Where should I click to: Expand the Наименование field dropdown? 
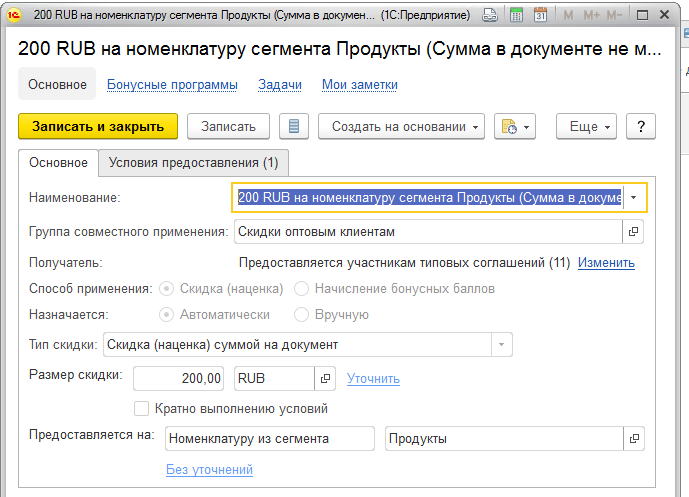coord(633,198)
